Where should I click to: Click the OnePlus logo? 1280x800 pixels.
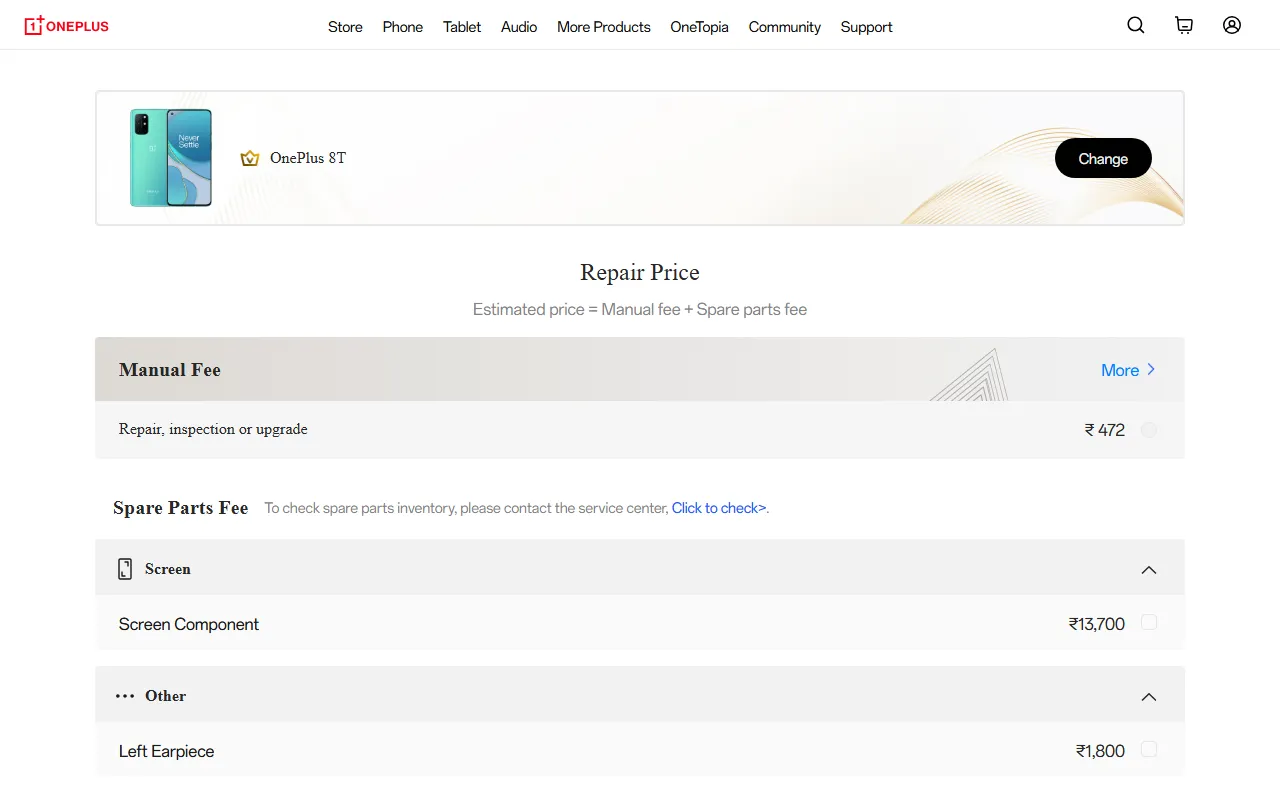tap(66, 25)
